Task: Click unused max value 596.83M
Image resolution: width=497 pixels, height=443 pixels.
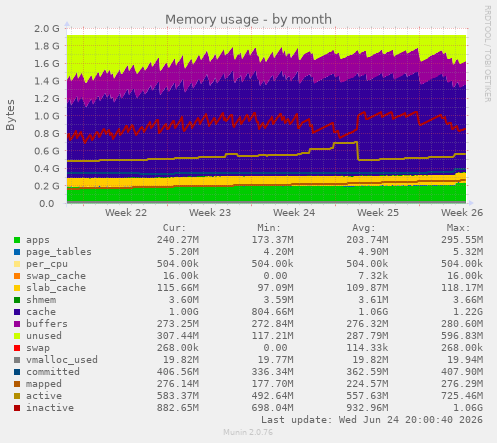Action: (462, 336)
